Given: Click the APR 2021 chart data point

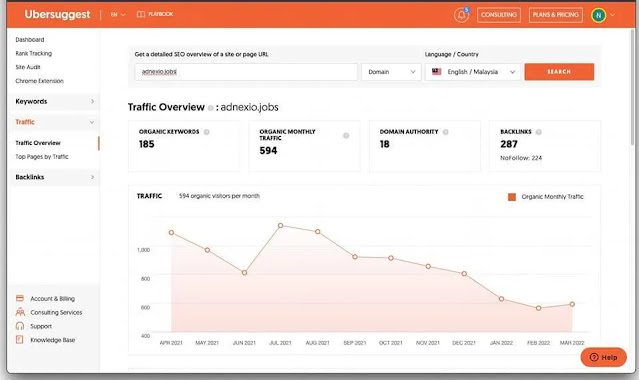Looking at the screenshot, I should pos(171,232).
